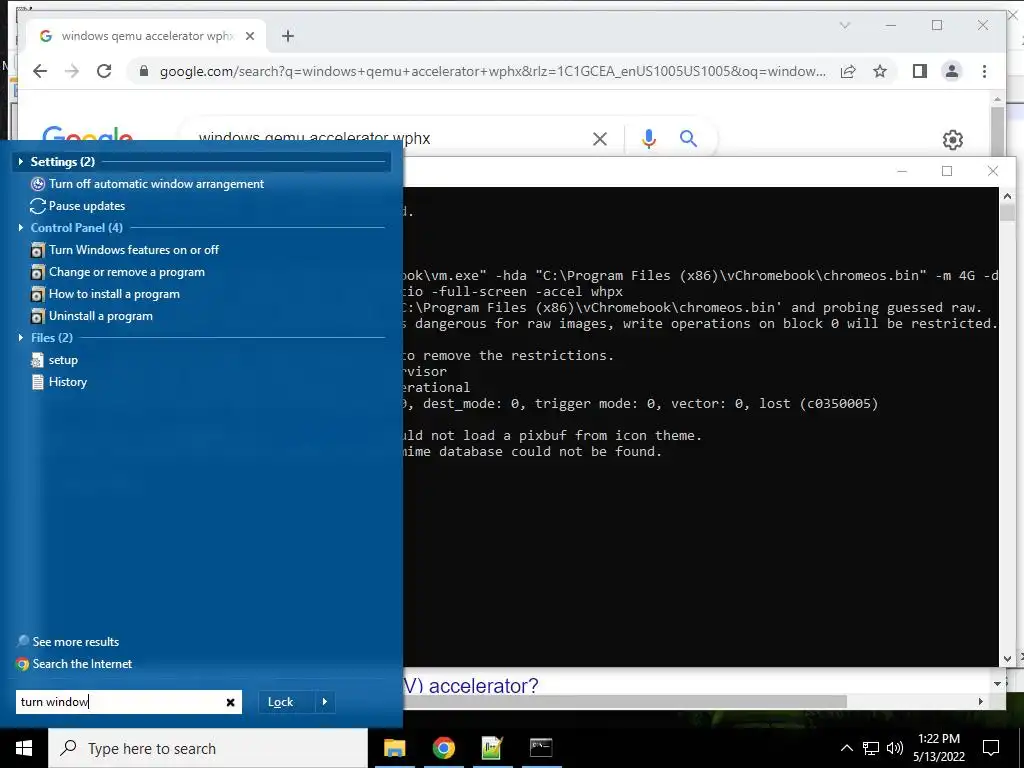Open the notification center icon

coord(991,748)
